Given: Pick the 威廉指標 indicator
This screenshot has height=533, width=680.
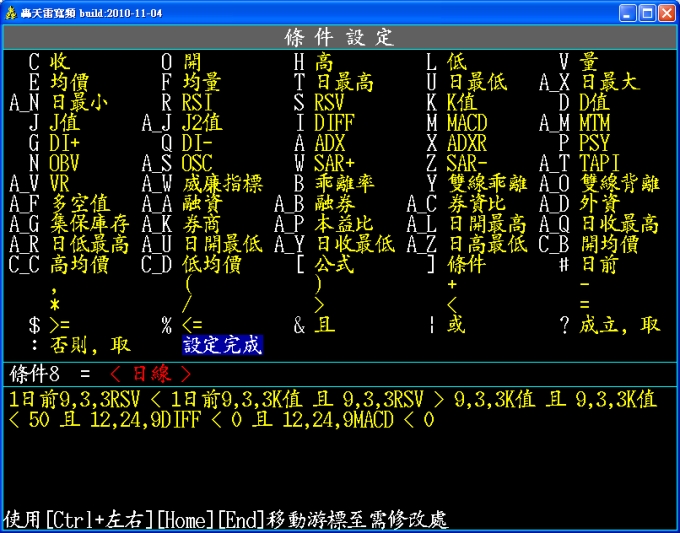Looking at the screenshot, I should pyautogui.click(x=222, y=184).
